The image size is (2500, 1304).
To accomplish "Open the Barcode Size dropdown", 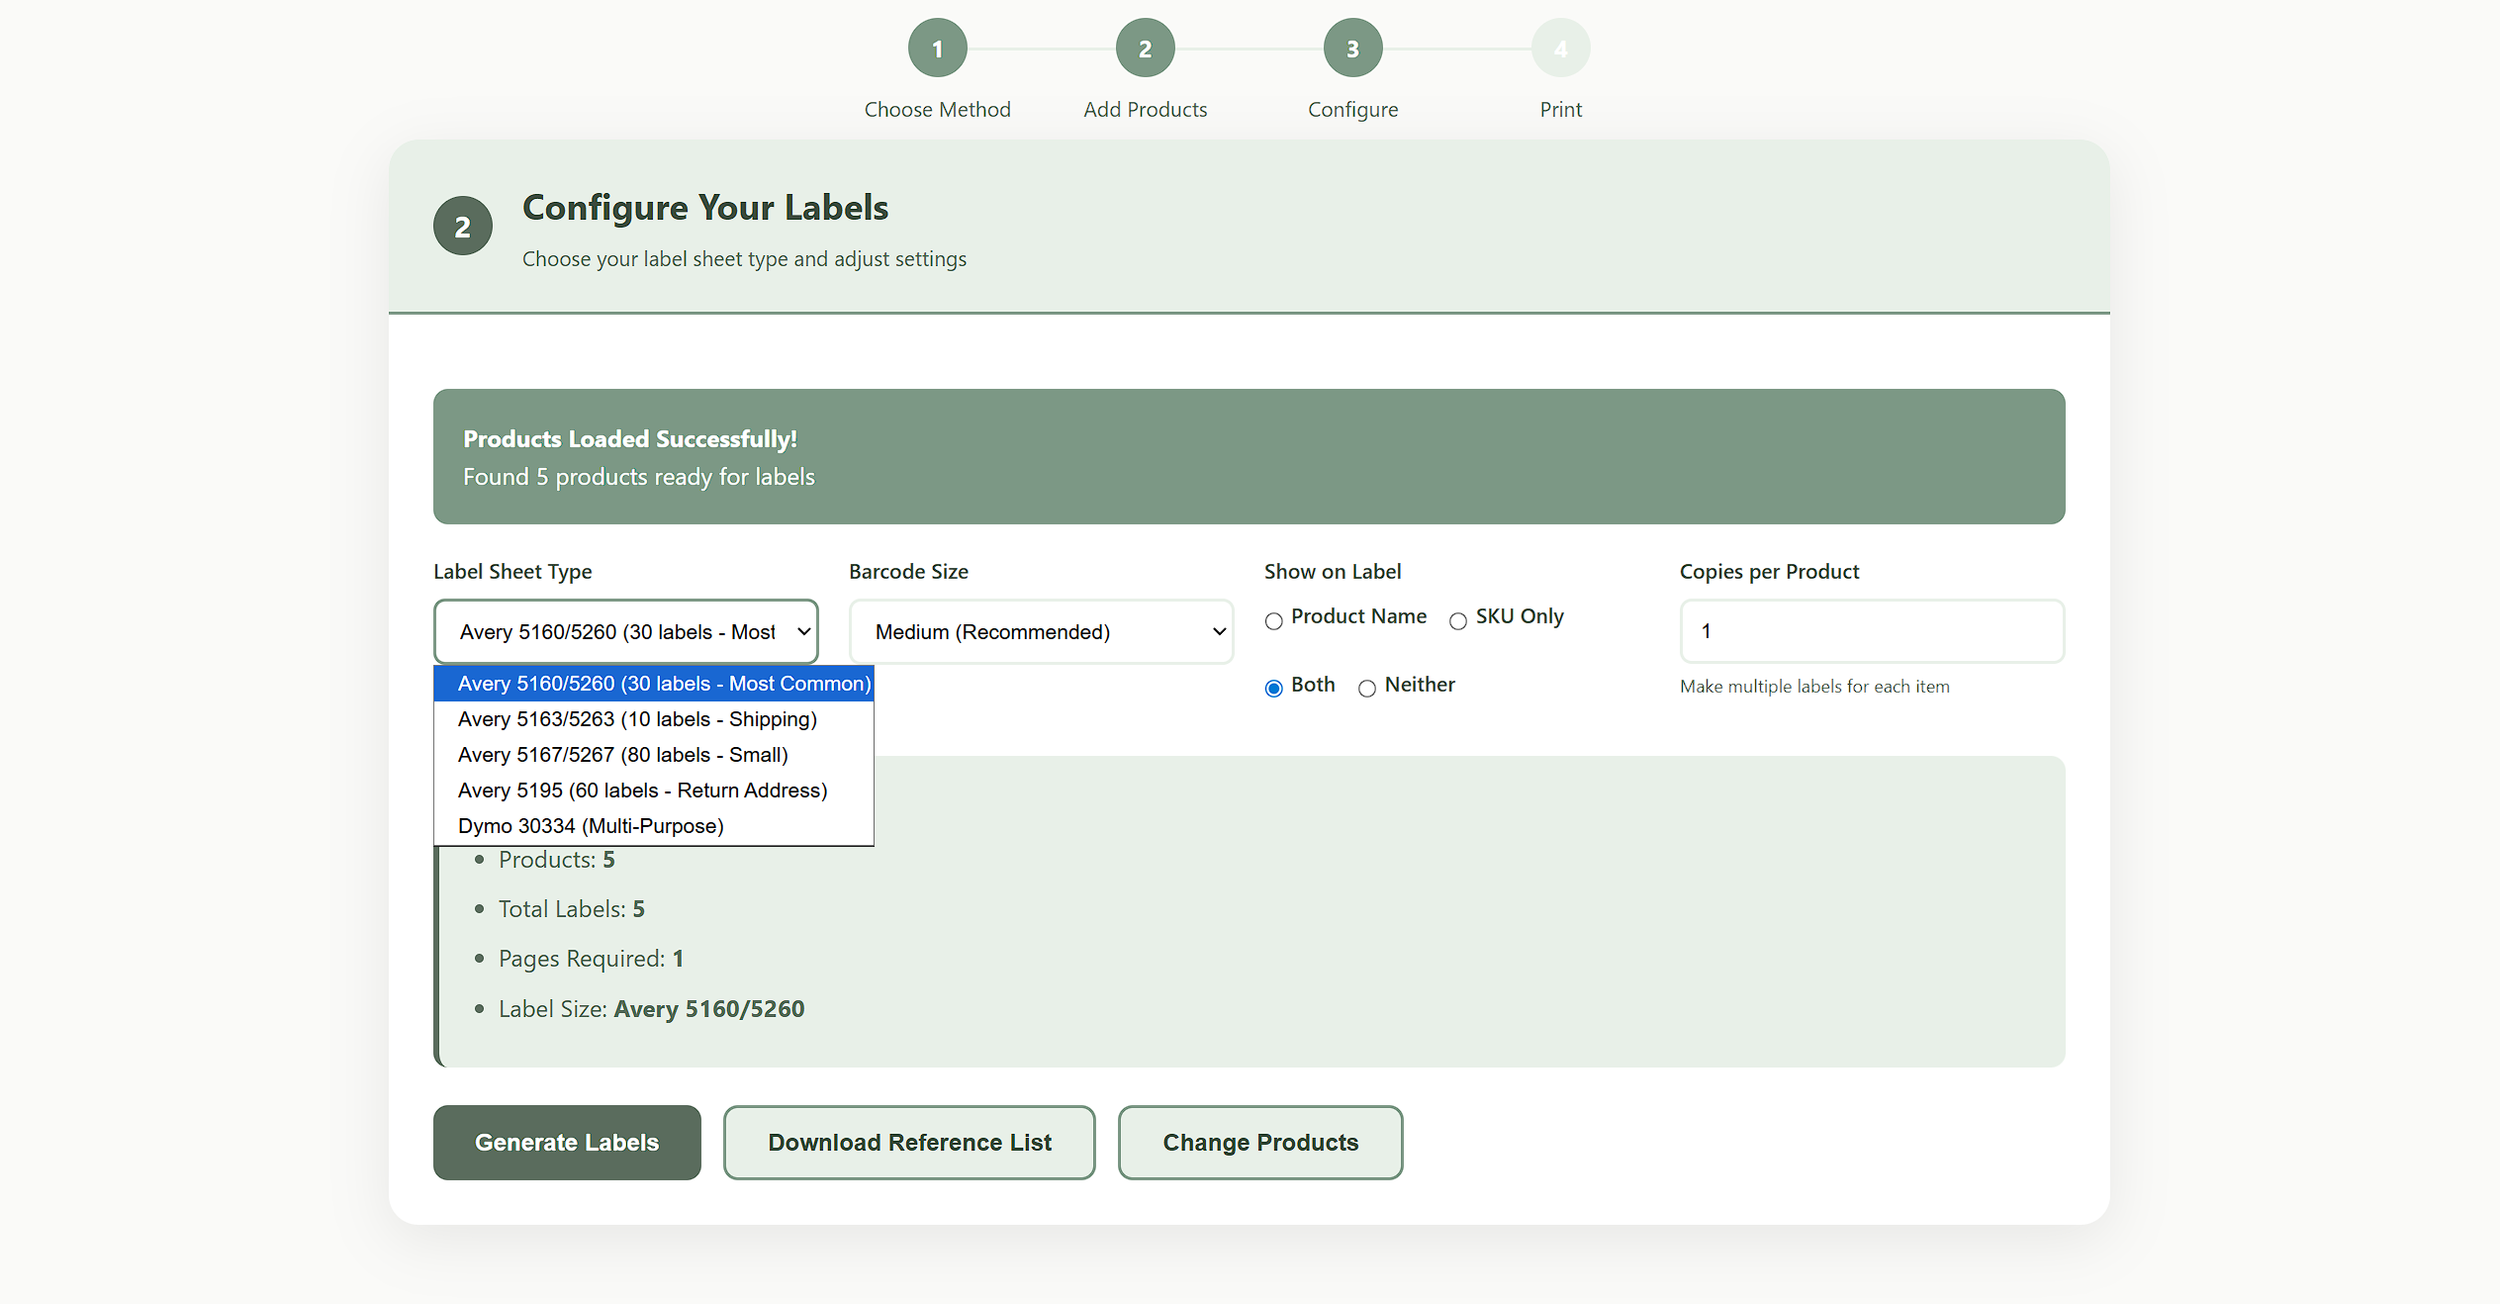I will (x=1040, y=631).
